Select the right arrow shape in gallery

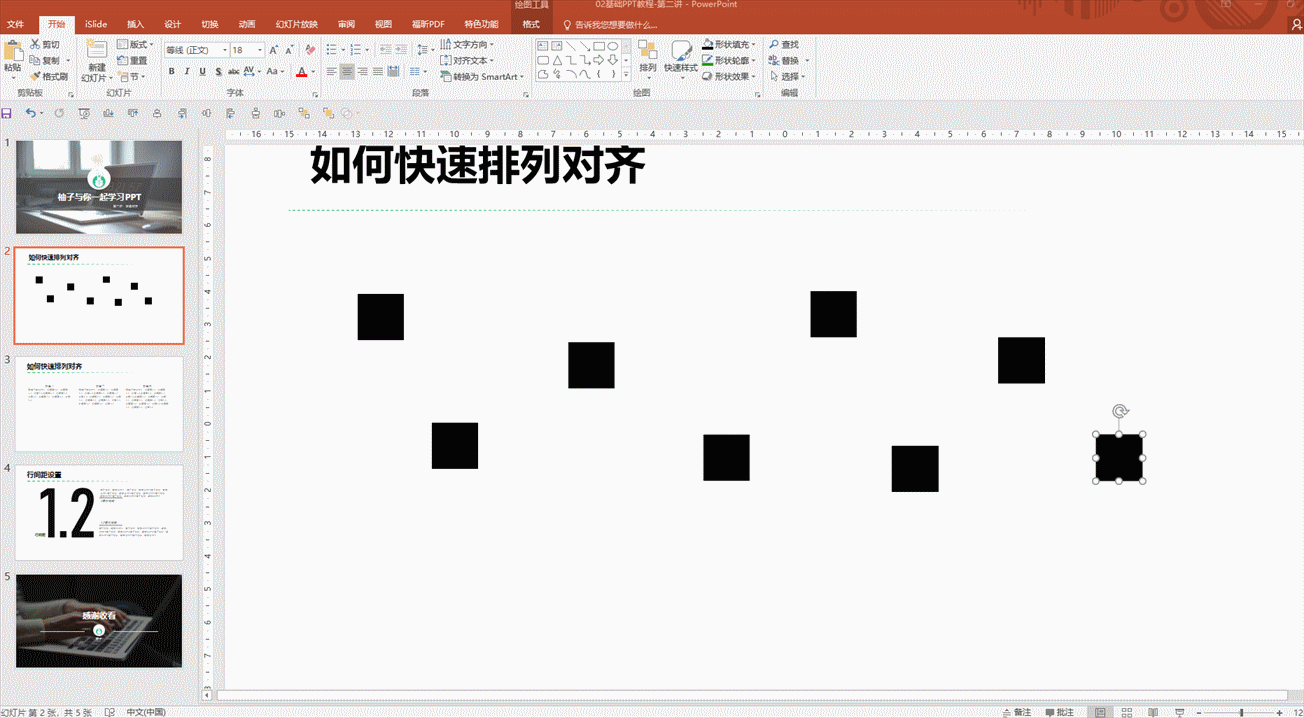point(598,60)
